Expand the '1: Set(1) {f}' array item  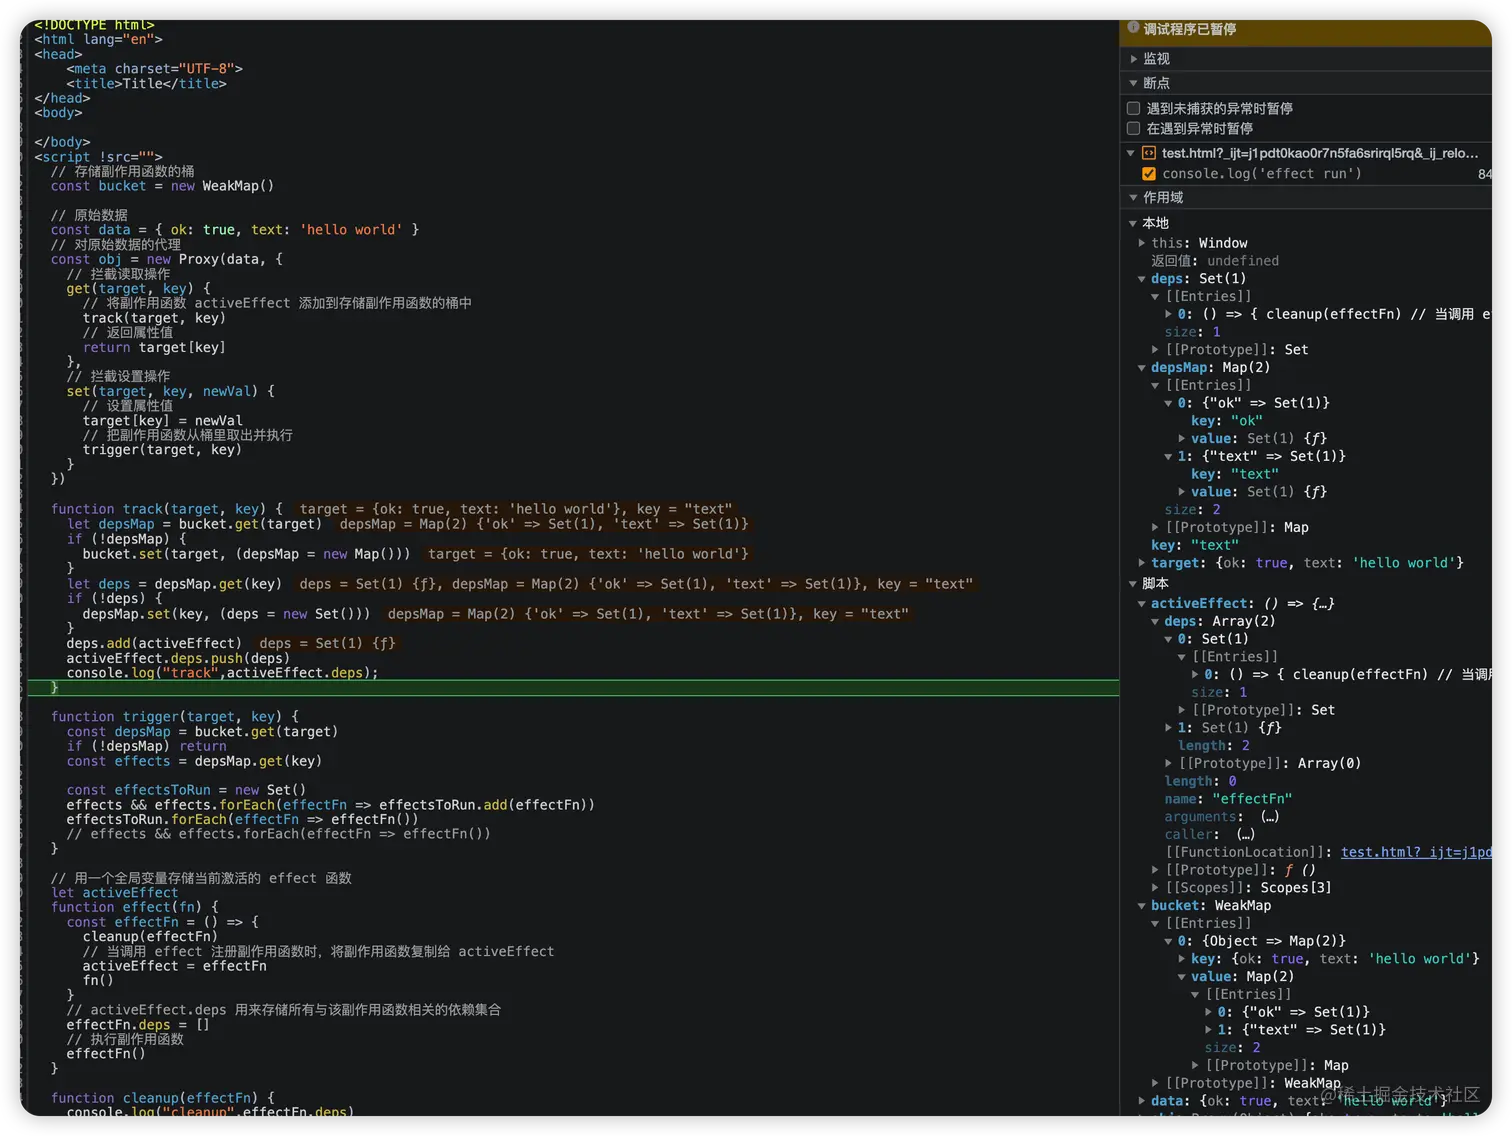click(x=1168, y=728)
